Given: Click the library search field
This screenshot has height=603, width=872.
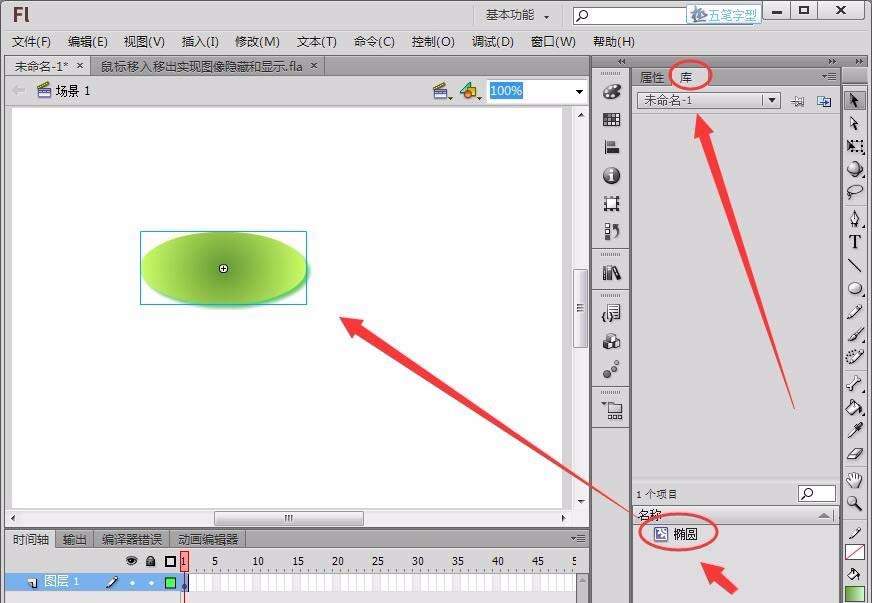Looking at the screenshot, I should click(x=816, y=493).
